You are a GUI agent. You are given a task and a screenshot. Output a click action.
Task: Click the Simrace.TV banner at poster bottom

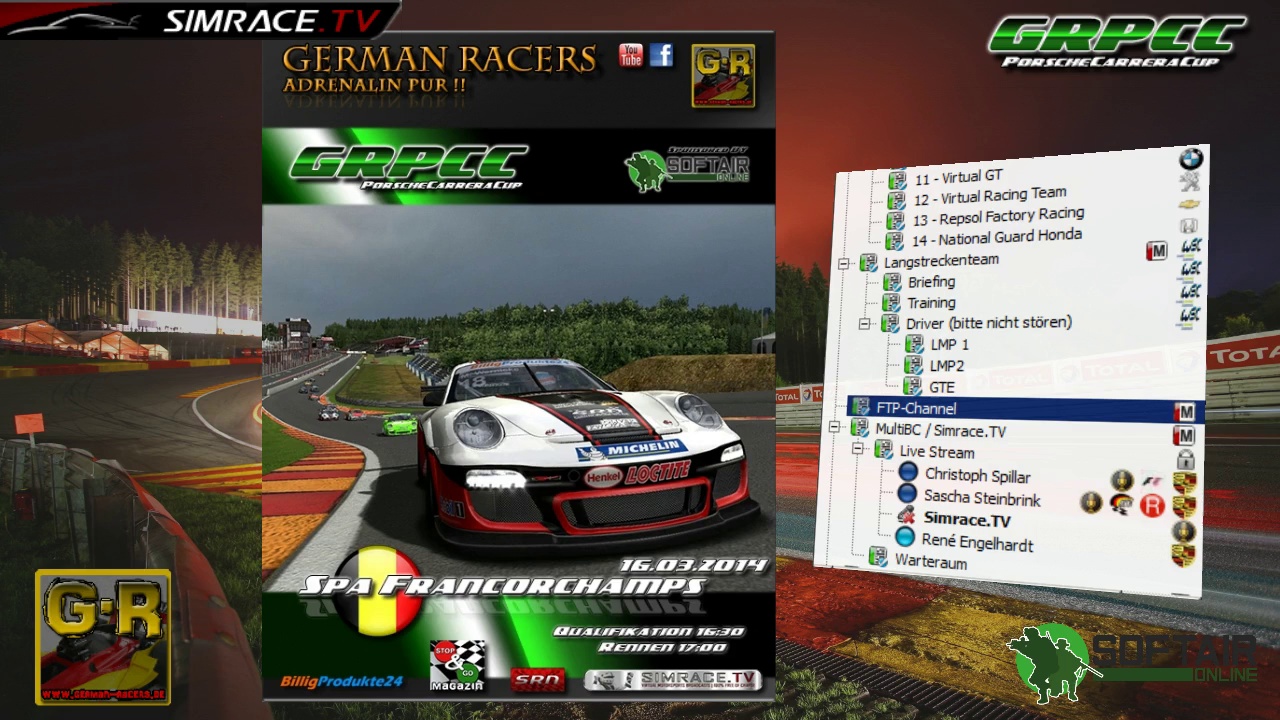[672, 680]
